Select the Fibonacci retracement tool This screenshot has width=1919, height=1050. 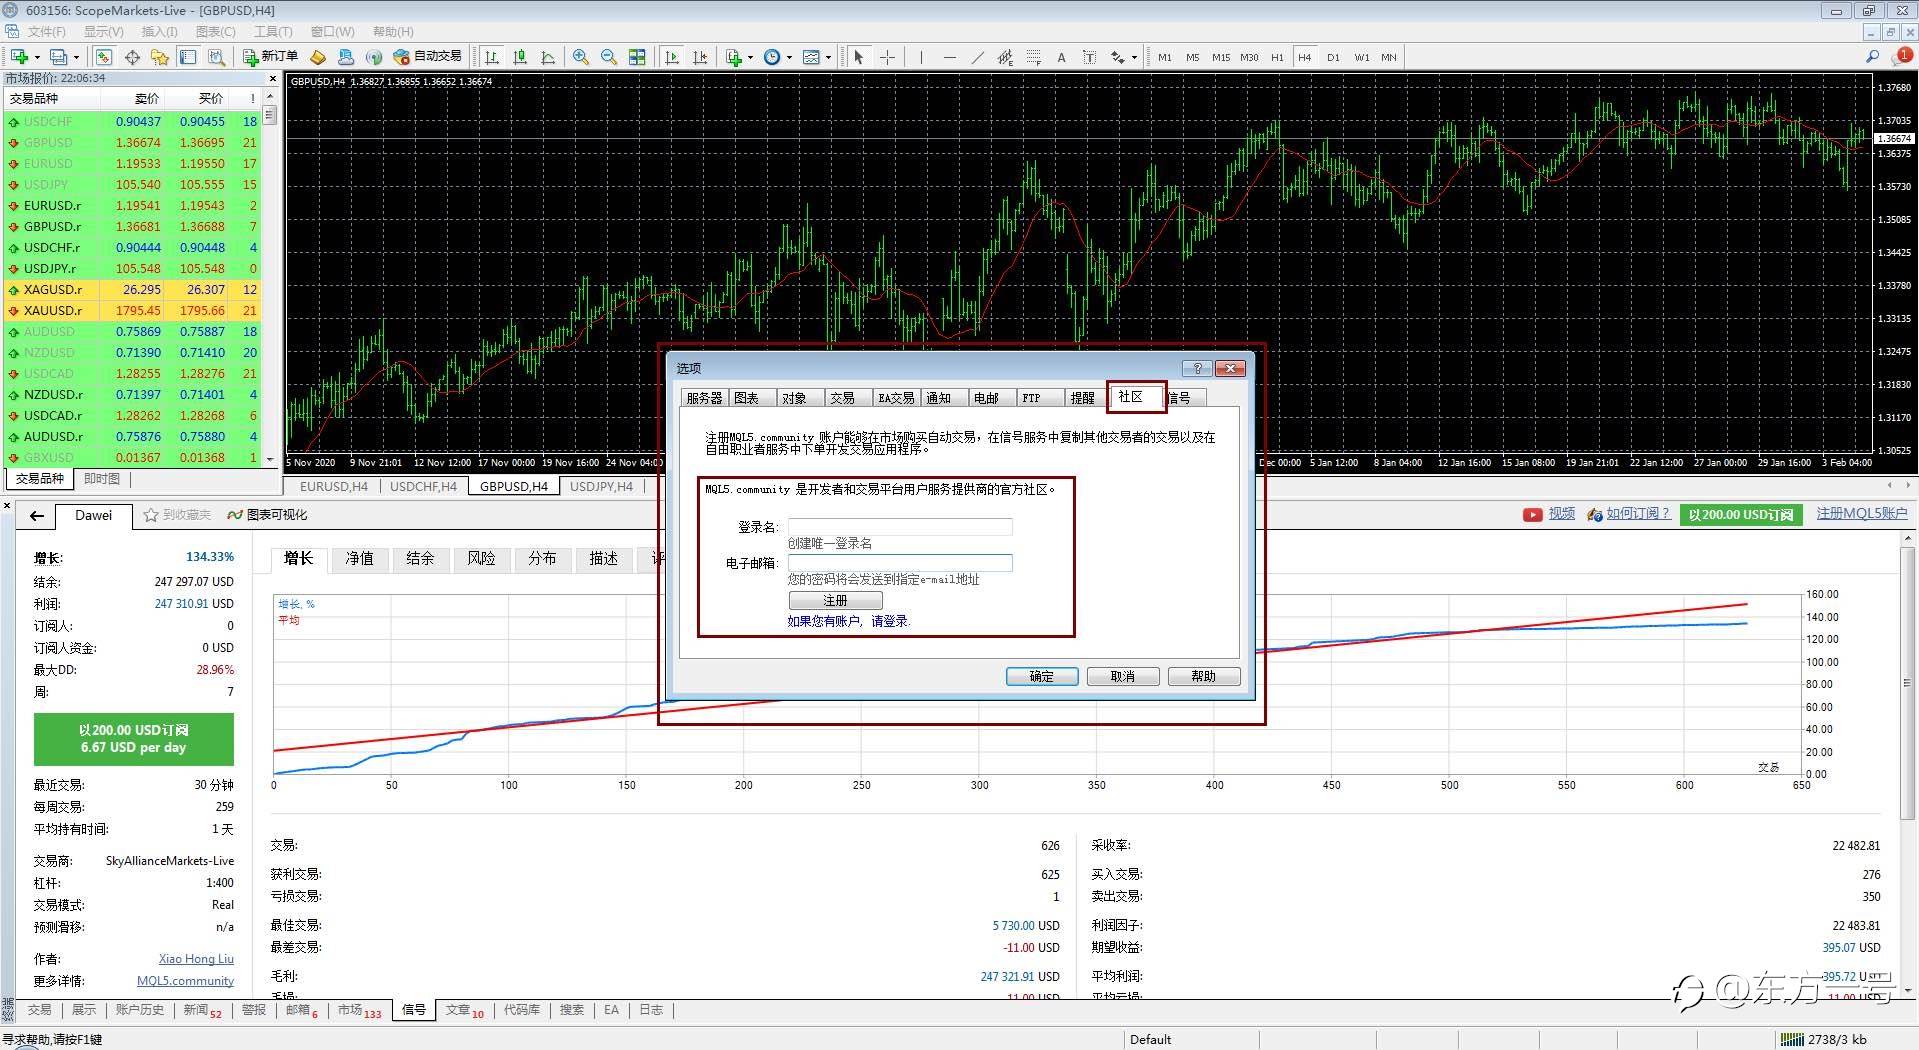[1033, 57]
